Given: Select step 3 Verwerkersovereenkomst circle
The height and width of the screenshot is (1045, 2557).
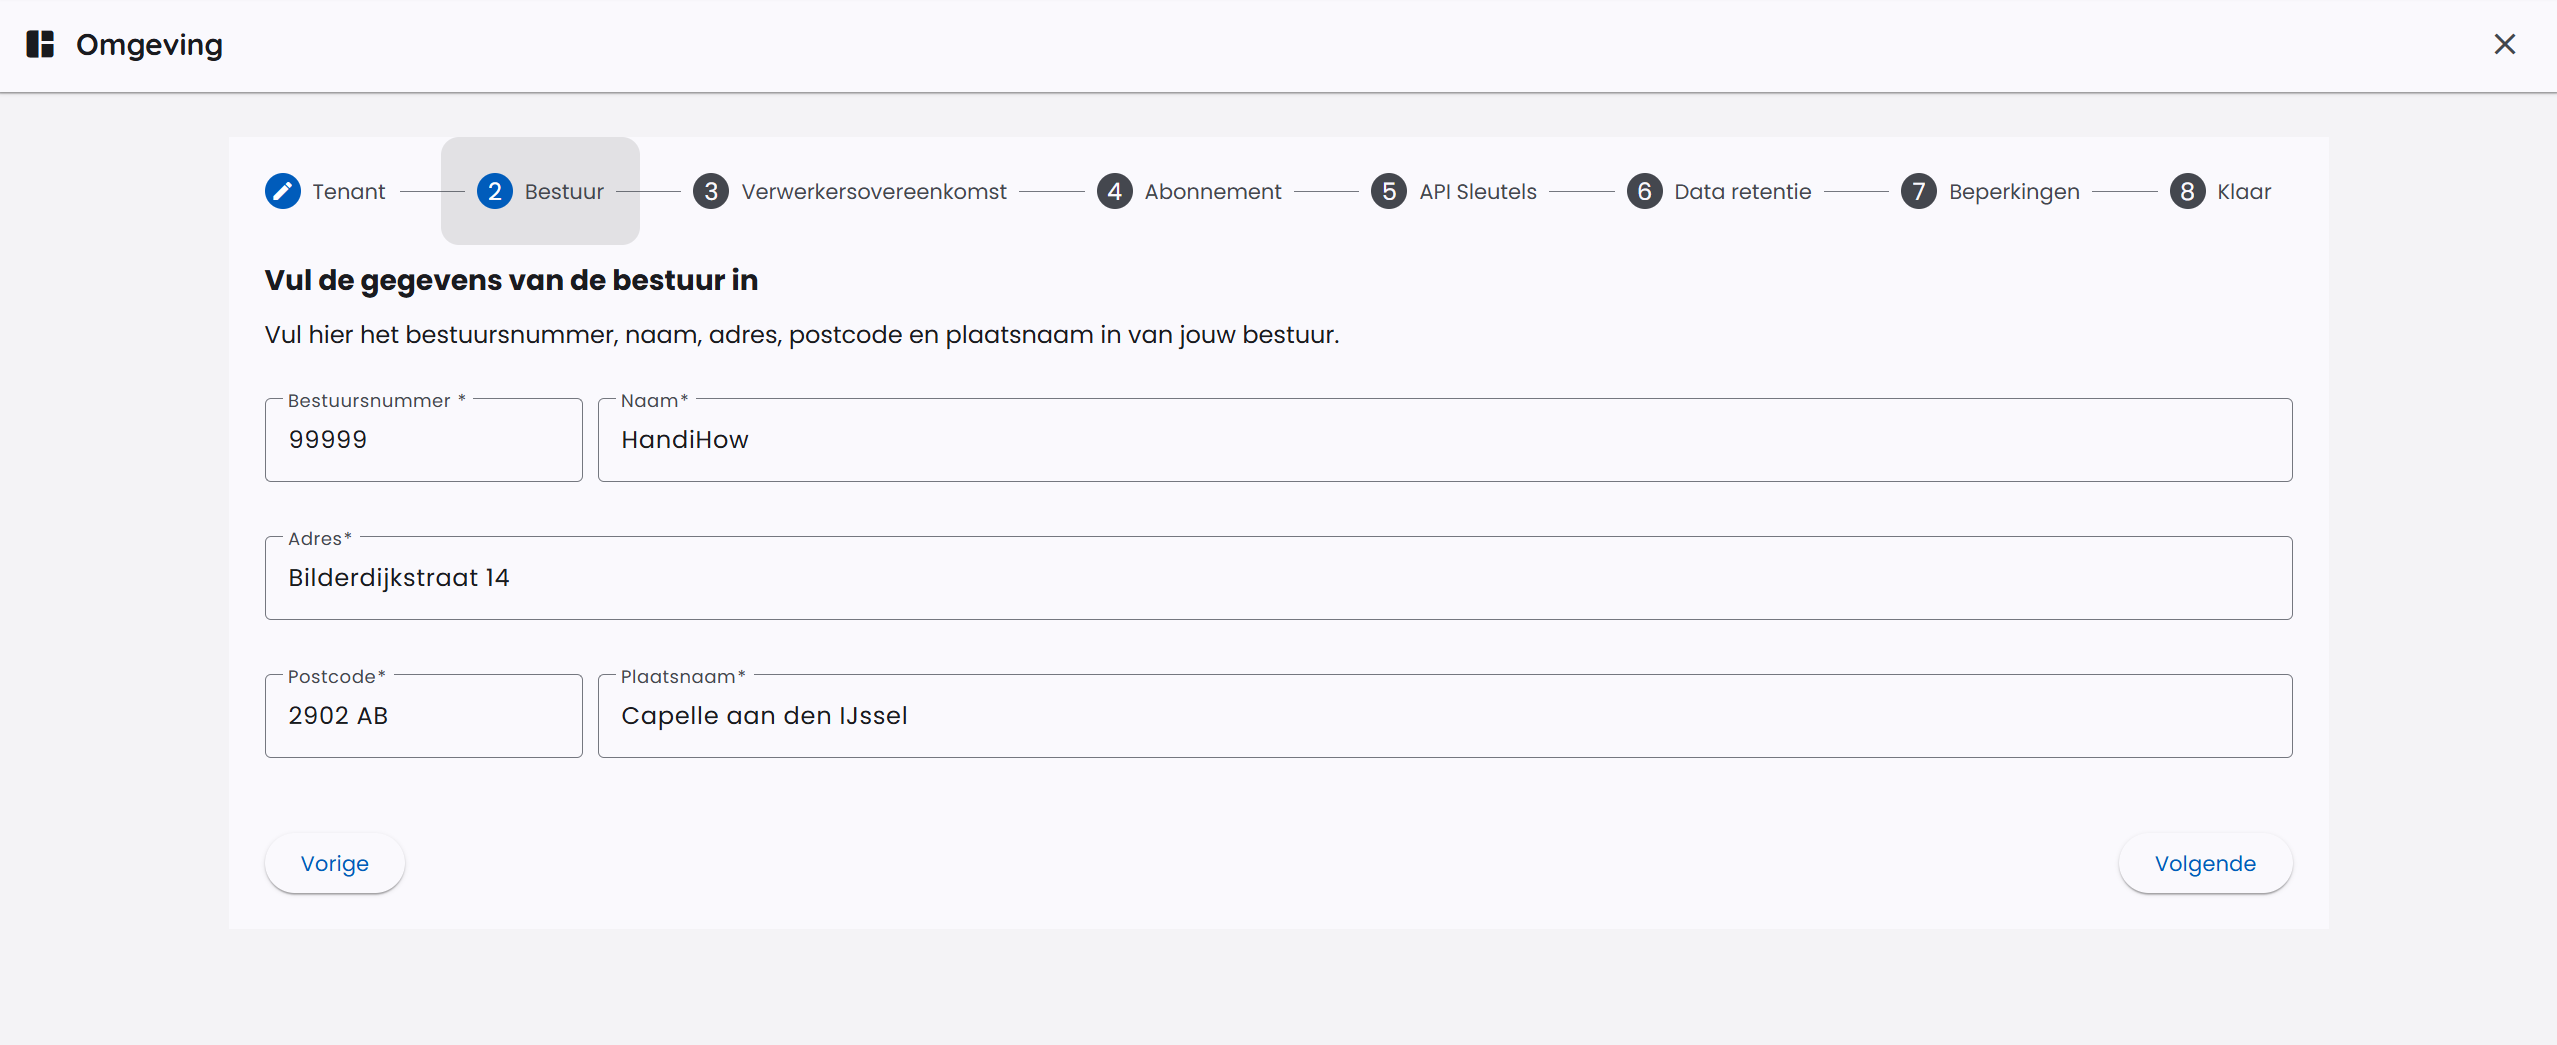Looking at the screenshot, I should (x=710, y=191).
